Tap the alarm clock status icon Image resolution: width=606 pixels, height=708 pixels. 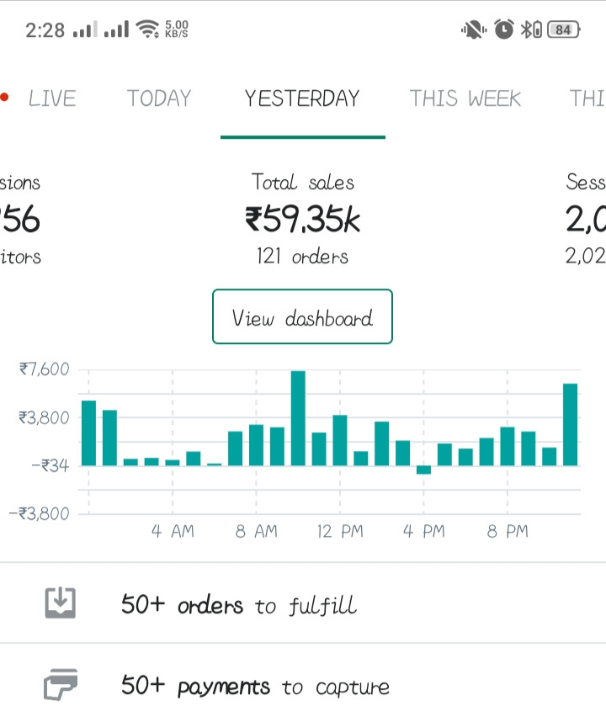(504, 29)
